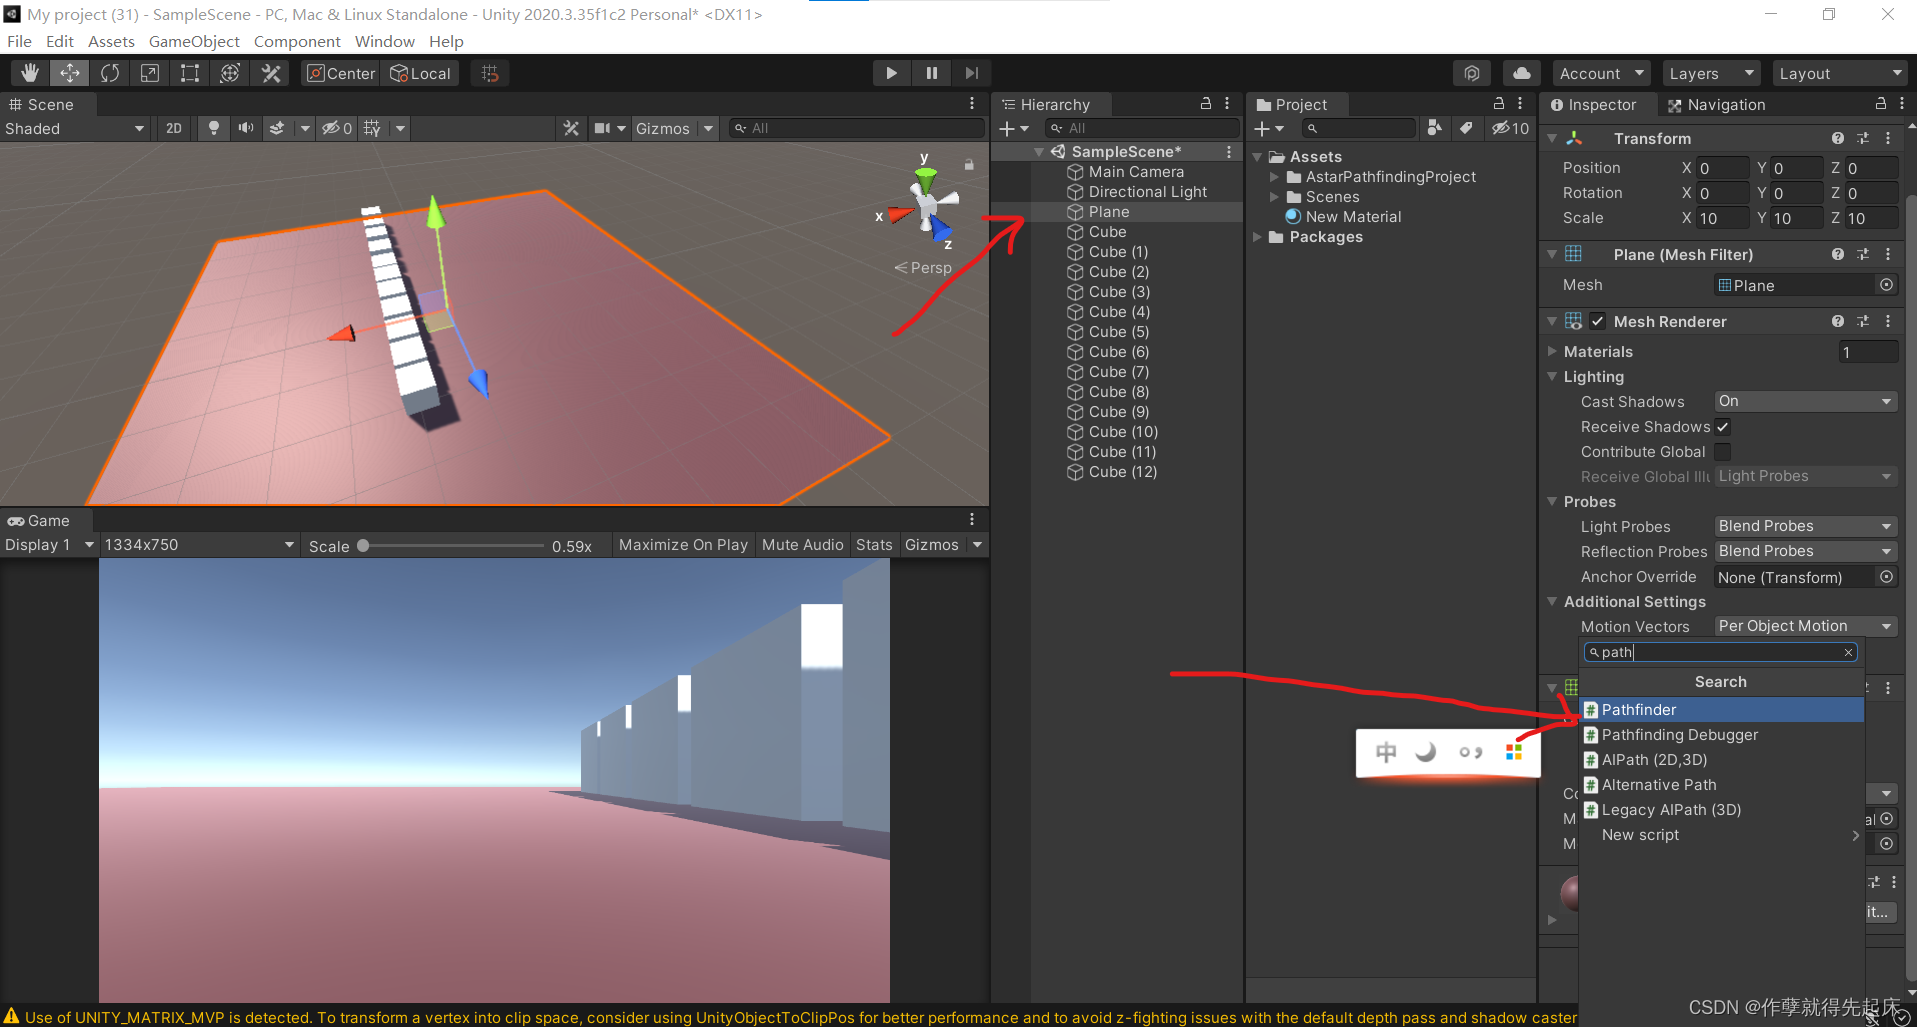Open Window menu
Screen dimensions: 1917x1027
(384, 42)
